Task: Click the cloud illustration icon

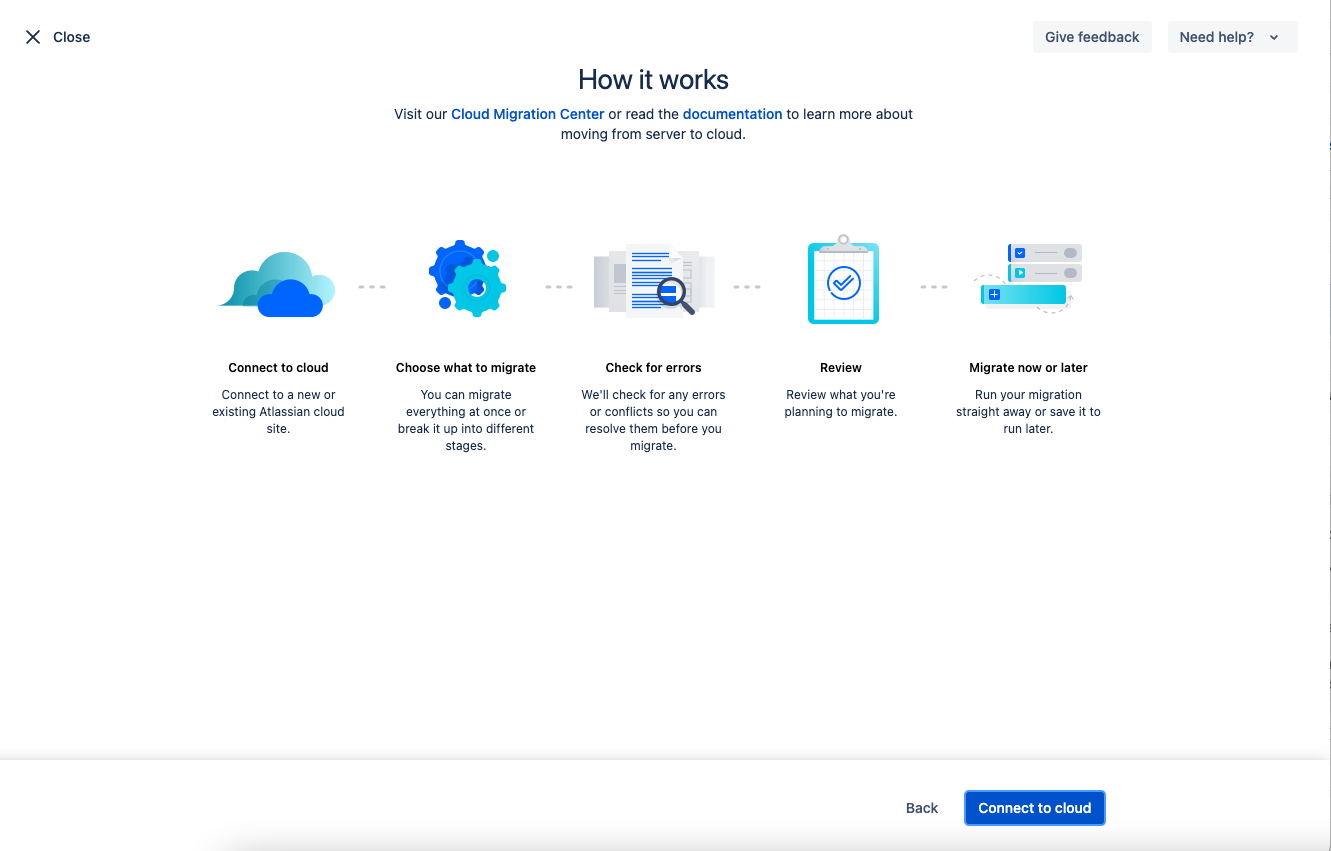Action: point(277,285)
